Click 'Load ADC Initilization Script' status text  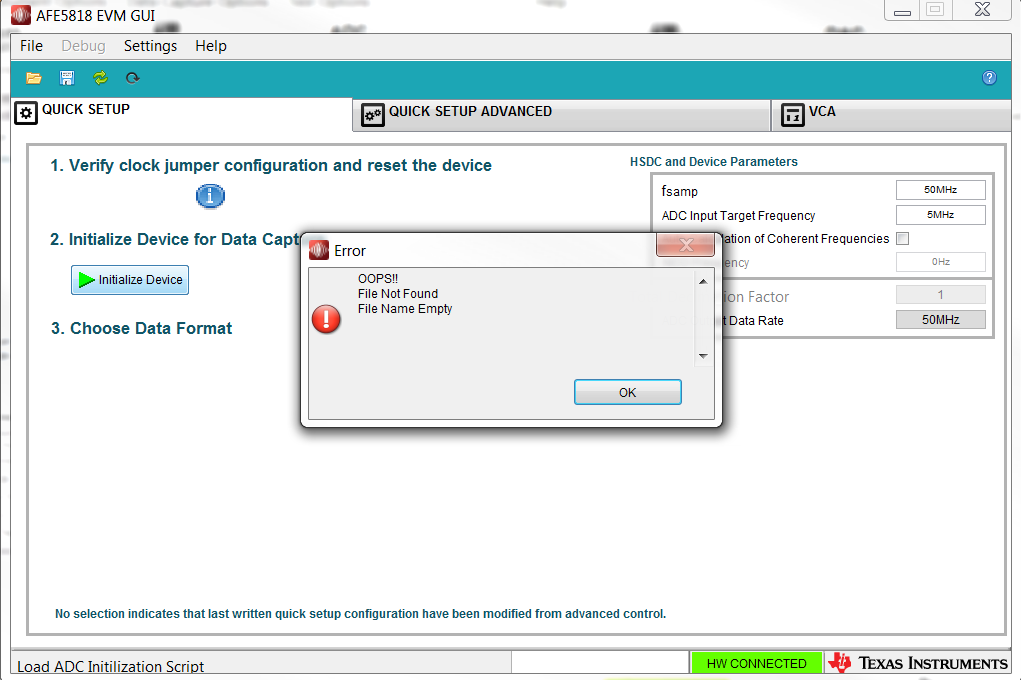[x=111, y=666]
